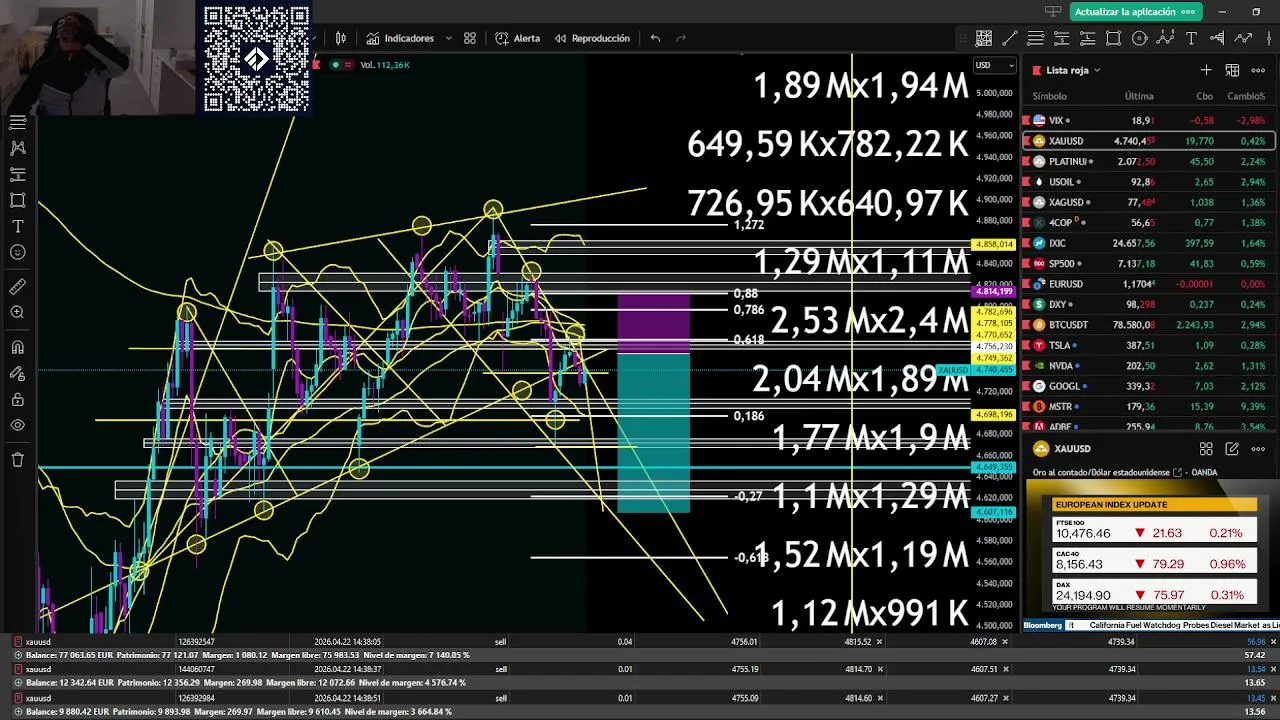Redo the chart action
The width and height of the screenshot is (1280, 720).
point(681,38)
